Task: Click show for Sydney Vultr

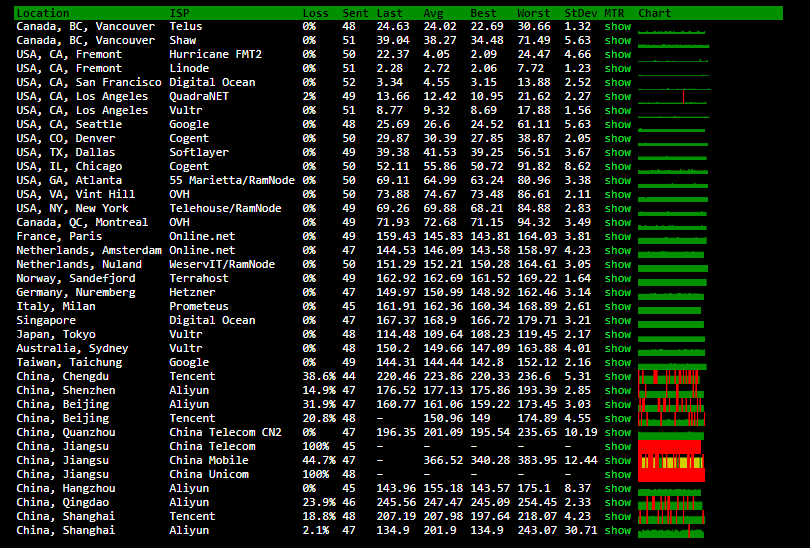Action: pos(618,348)
